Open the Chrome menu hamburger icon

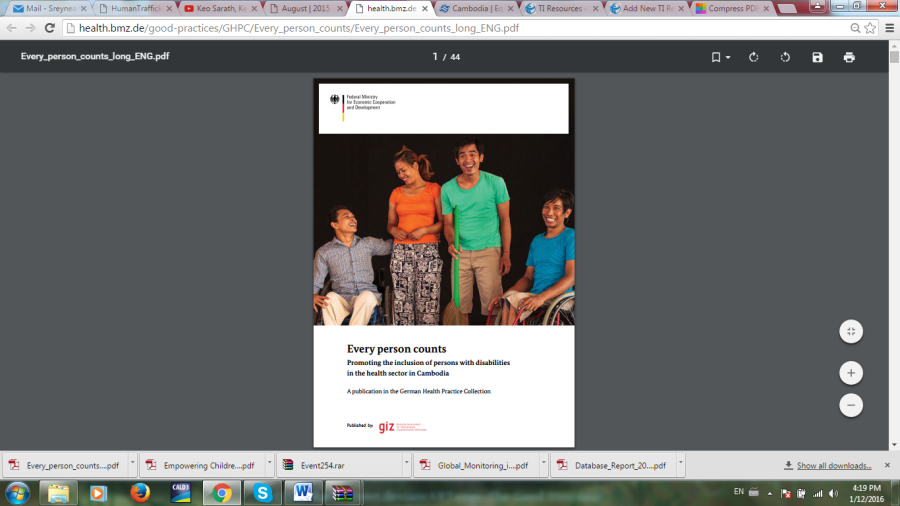coord(889,28)
